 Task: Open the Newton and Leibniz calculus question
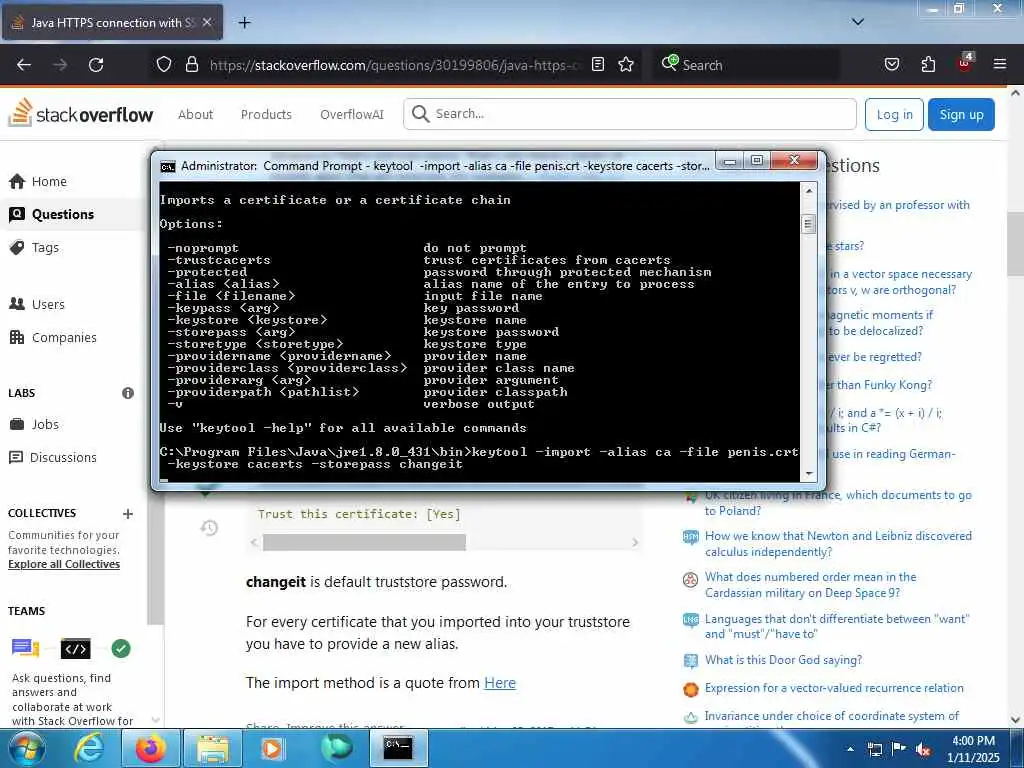(x=838, y=543)
